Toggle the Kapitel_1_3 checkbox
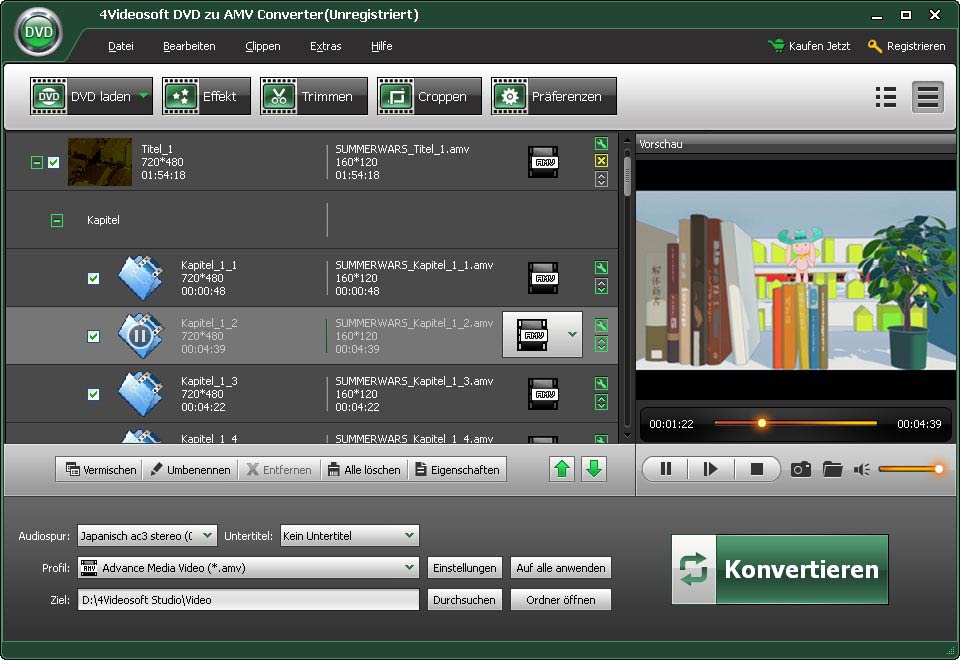This screenshot has height=660, width=960. [93, 394]
